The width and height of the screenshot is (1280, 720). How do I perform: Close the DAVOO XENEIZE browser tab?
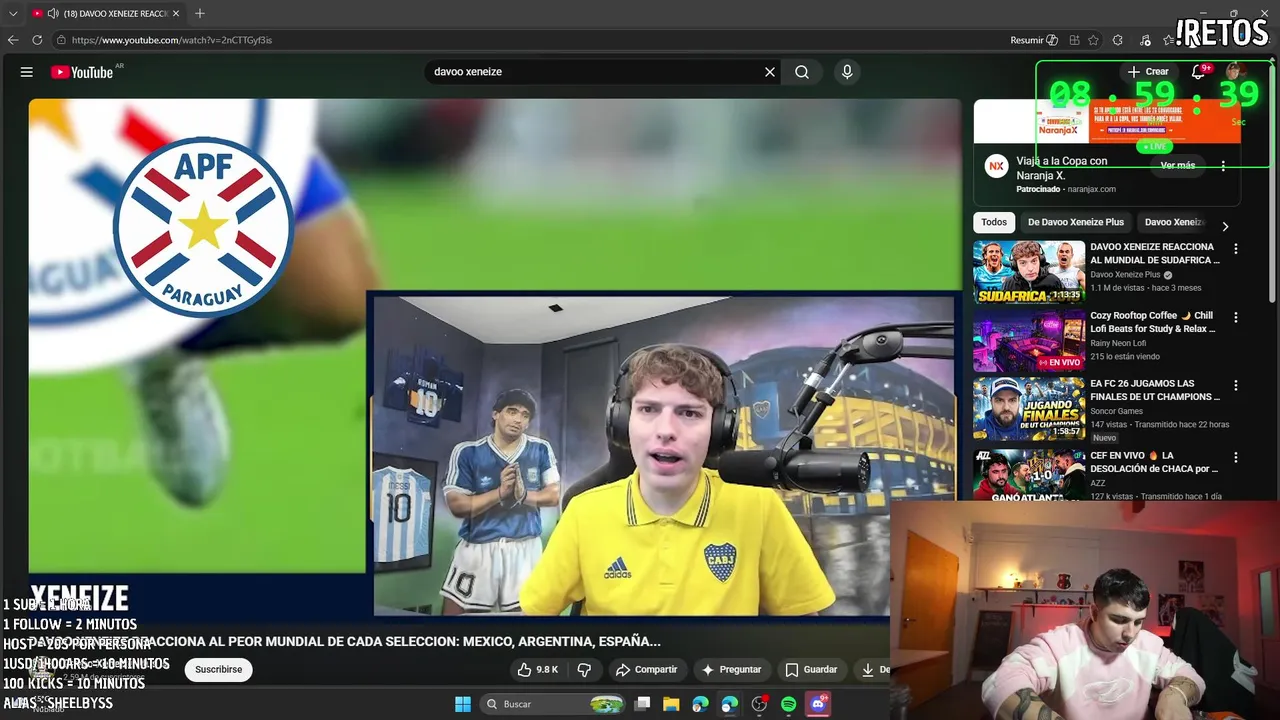[176, 13]
